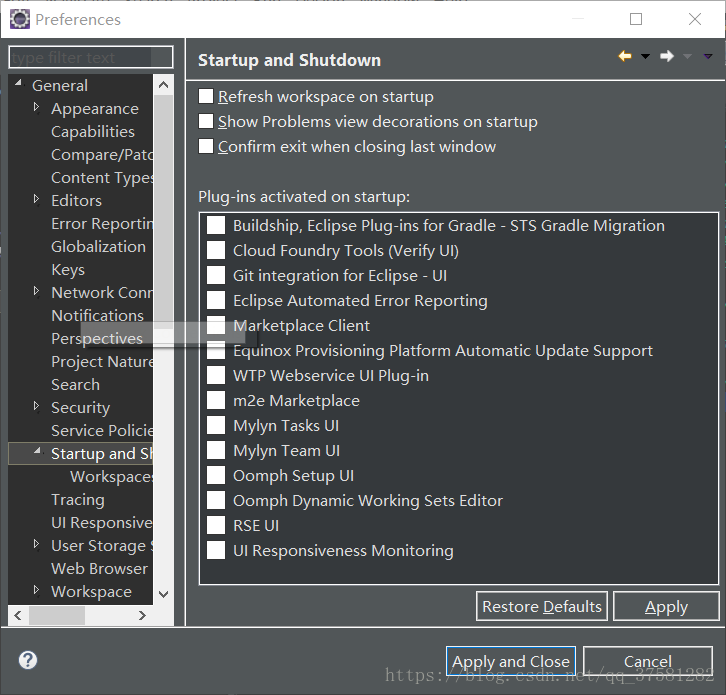
Task: Select Project Natures in preferences tree
Action: tap(102, 362)
